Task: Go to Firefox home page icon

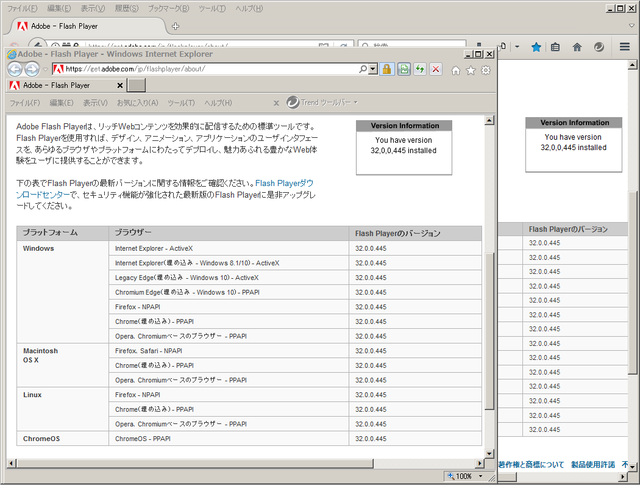Action: tap(577, 47)
